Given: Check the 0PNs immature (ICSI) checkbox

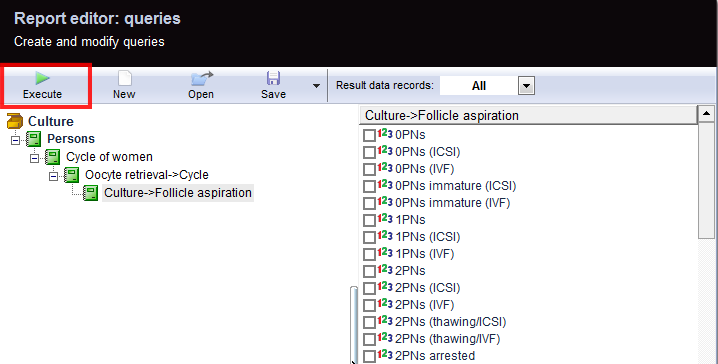Looking at the screenshot, I should pos(369,186).
